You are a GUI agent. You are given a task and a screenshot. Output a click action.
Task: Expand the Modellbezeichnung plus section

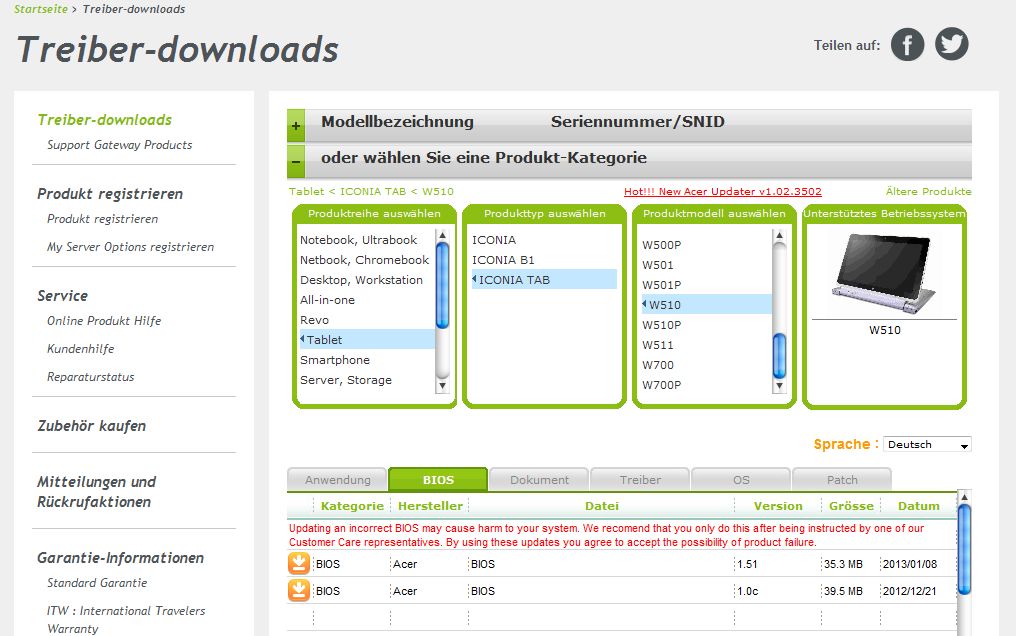[x=295, y=126]
